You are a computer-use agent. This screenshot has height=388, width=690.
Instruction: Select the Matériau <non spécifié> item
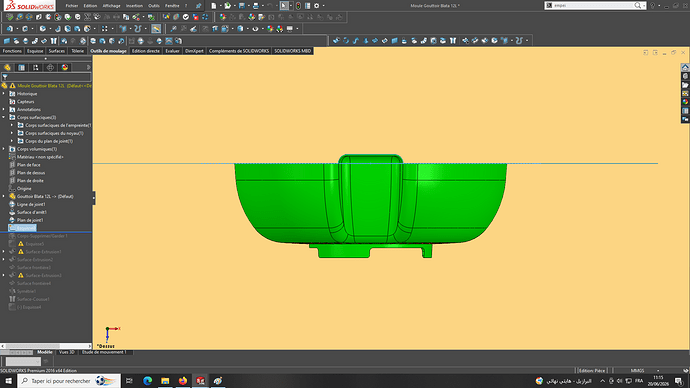40,157
